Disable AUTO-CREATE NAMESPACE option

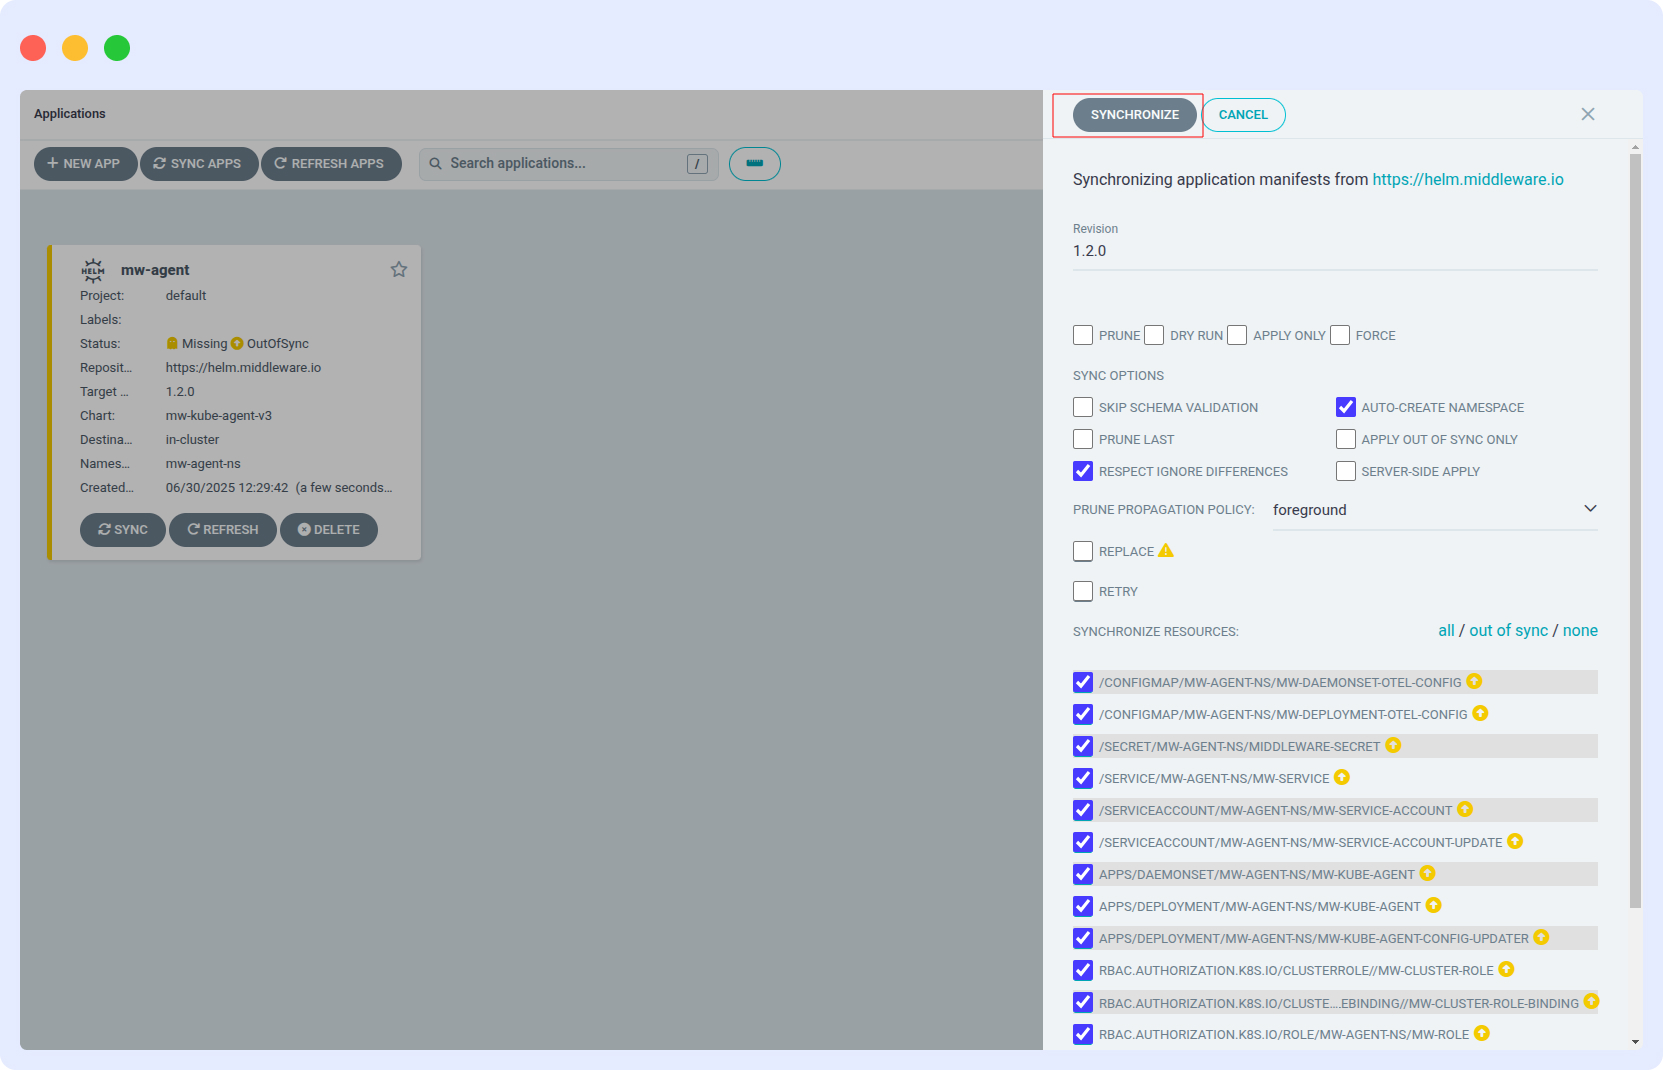(1346, 407)
